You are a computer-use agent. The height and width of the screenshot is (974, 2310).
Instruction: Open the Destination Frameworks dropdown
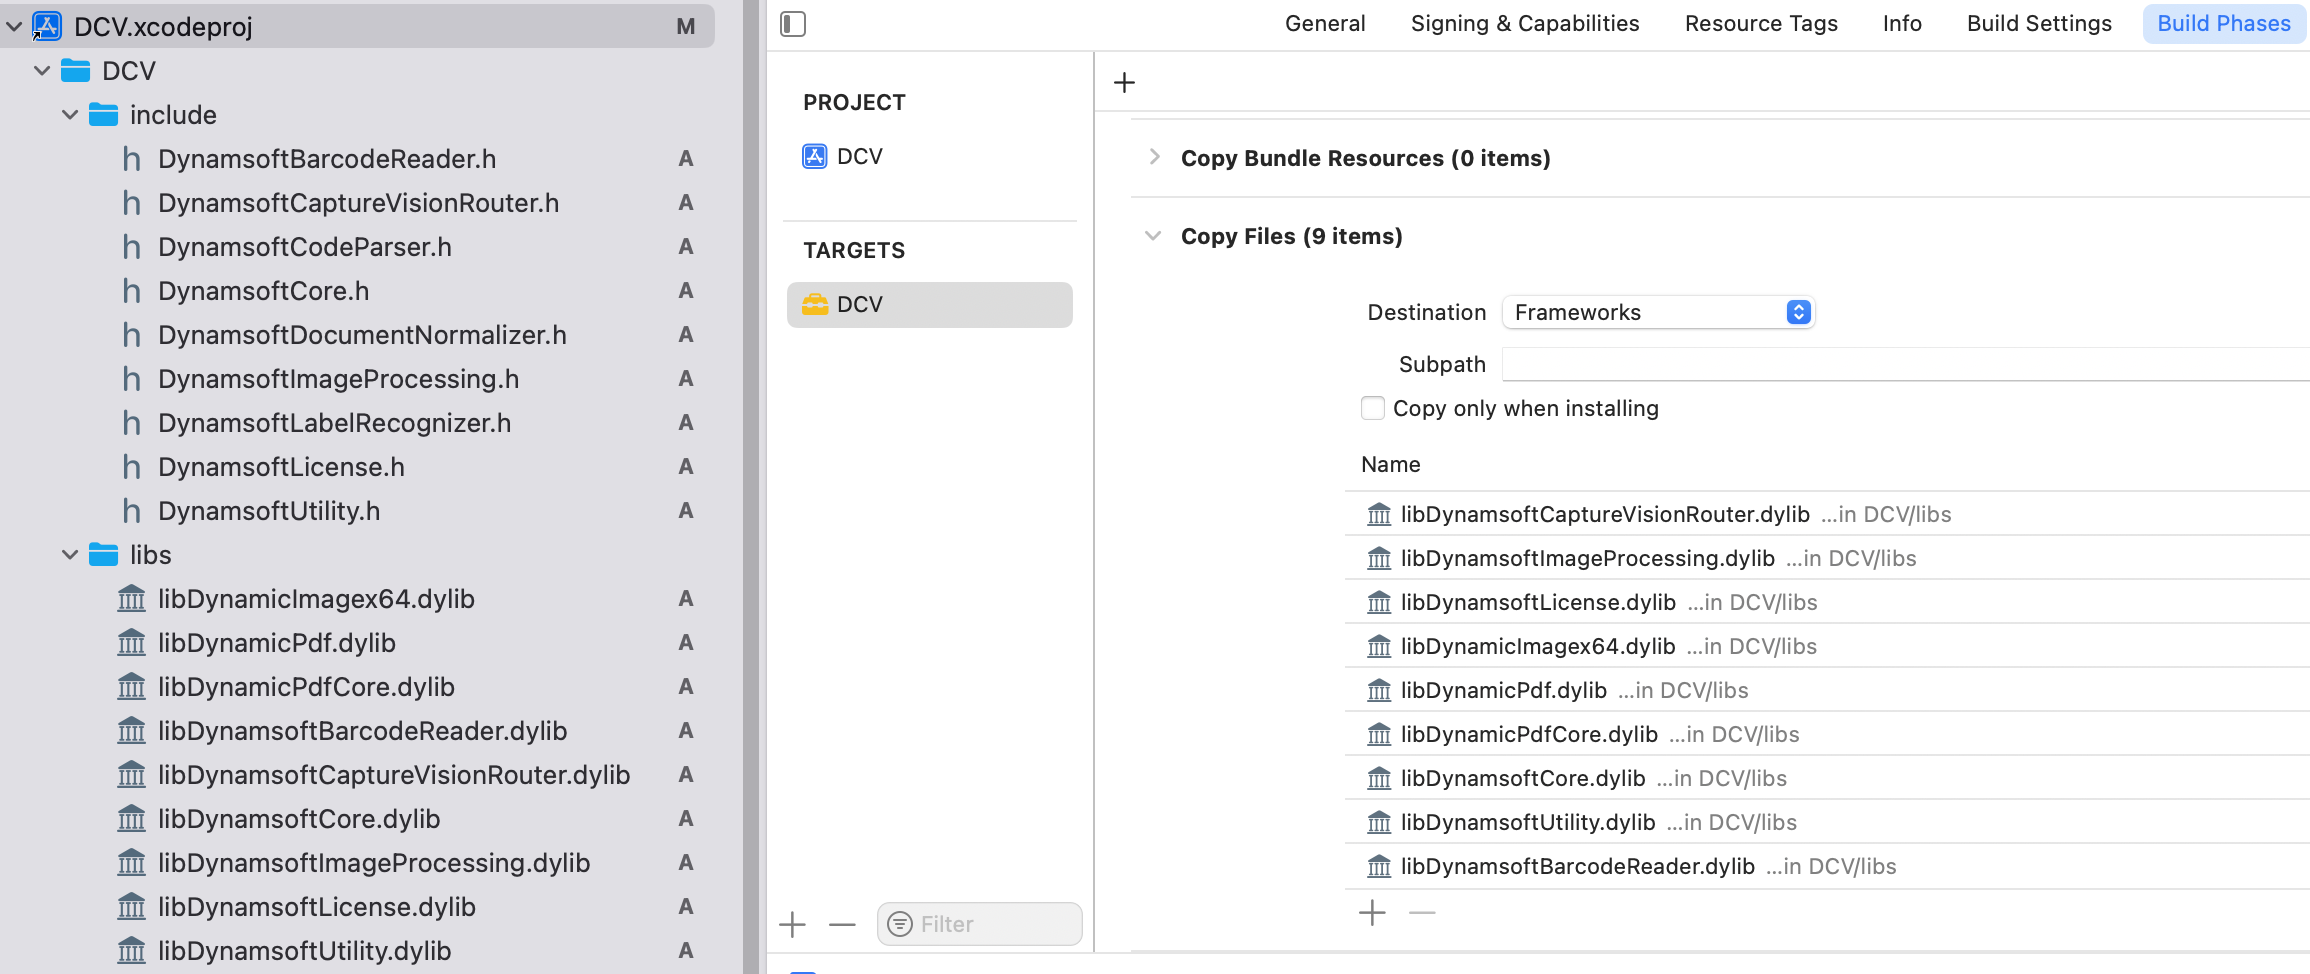[x=1658, y=313]
